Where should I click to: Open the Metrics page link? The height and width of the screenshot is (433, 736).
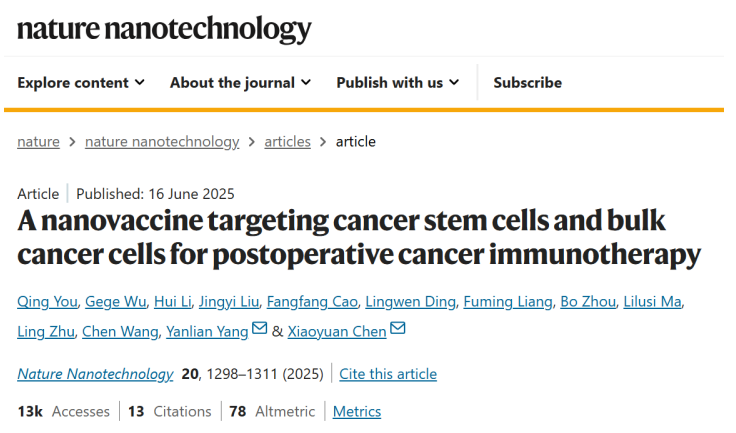[356, 411]
